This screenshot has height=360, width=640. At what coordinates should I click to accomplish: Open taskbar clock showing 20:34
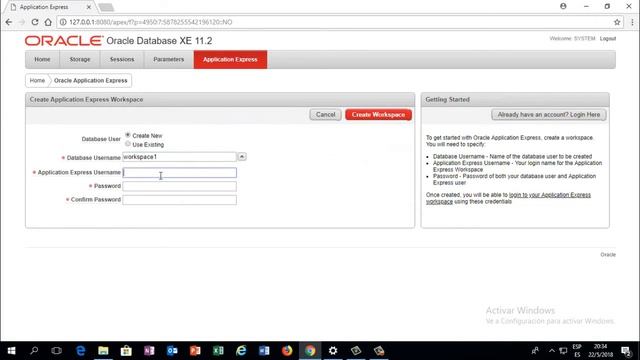pos(600,351)
